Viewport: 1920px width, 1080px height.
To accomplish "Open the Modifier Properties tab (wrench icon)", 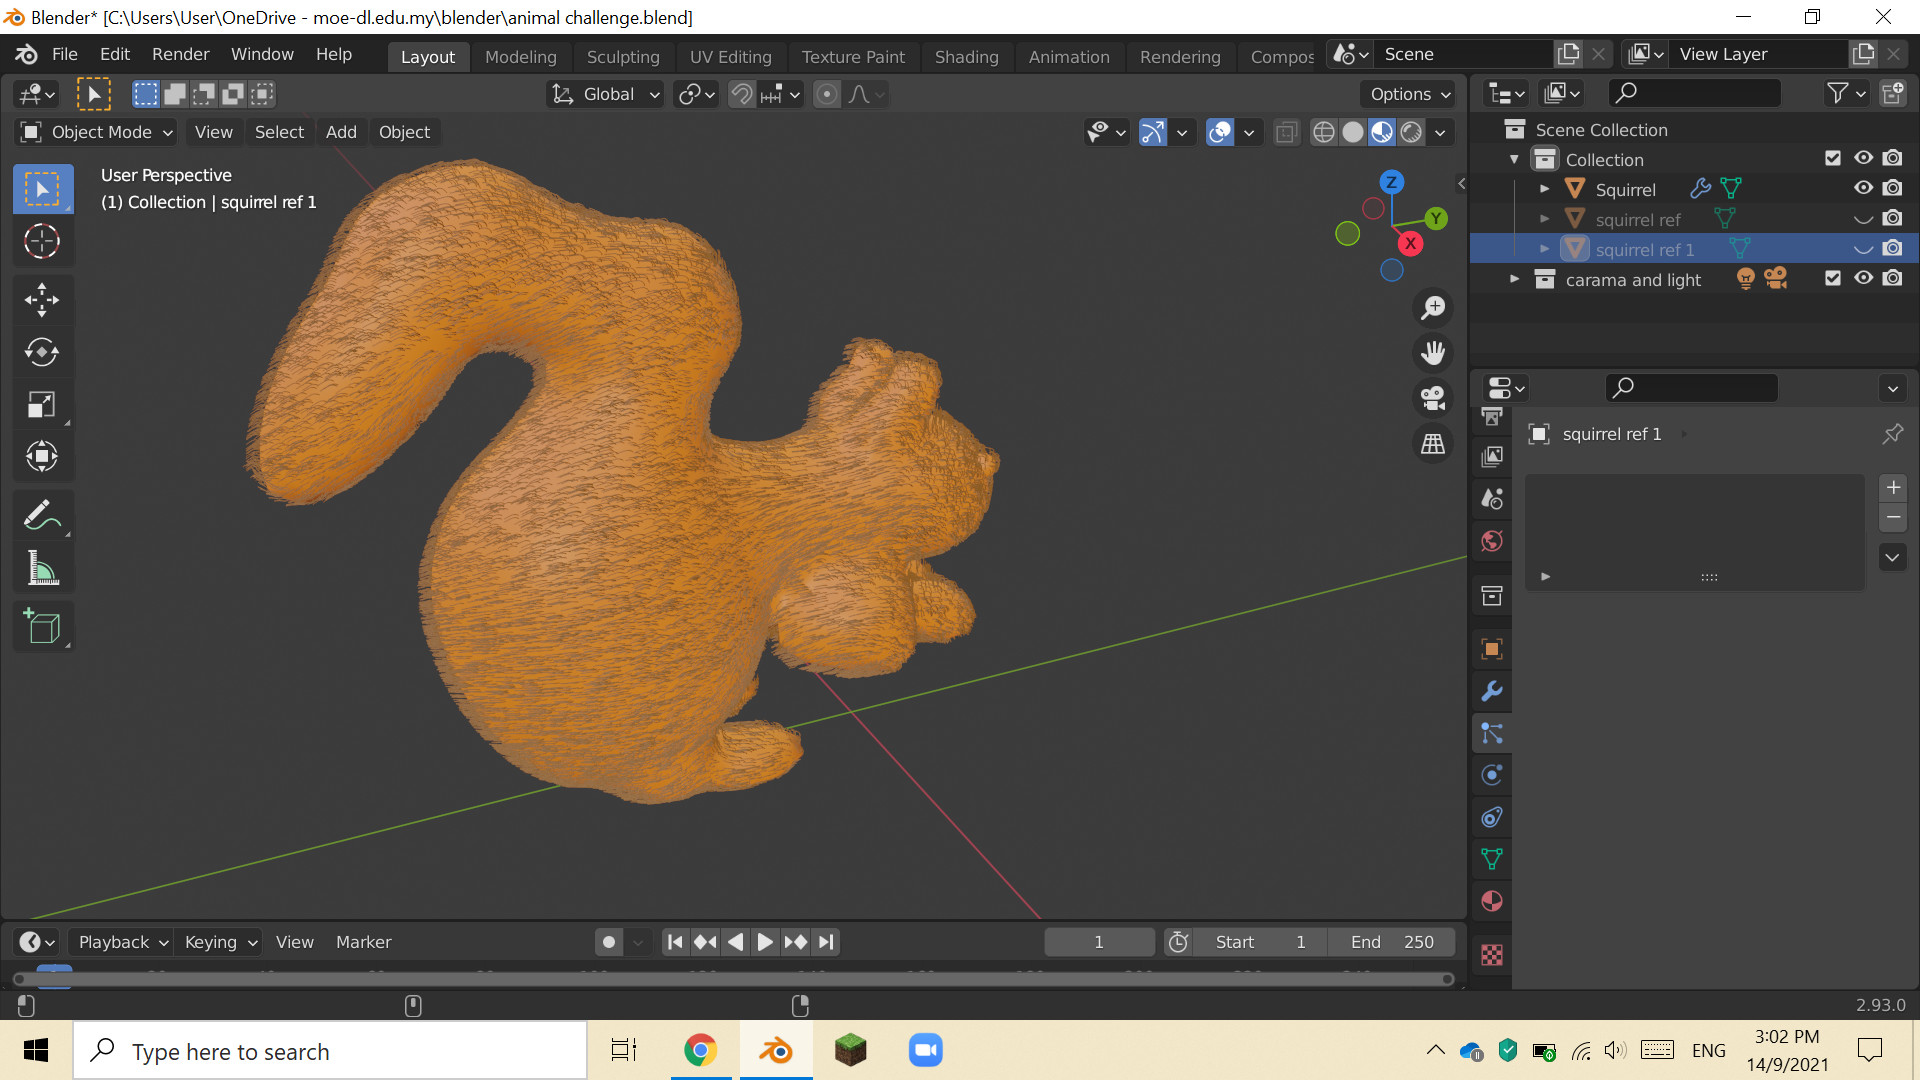I will click(x=1491, y=690).
